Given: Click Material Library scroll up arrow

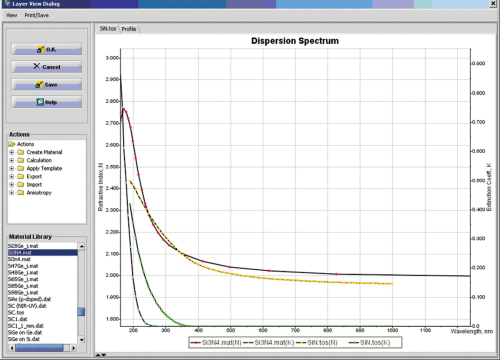Looking at the screenshot, I should point(81,246).
